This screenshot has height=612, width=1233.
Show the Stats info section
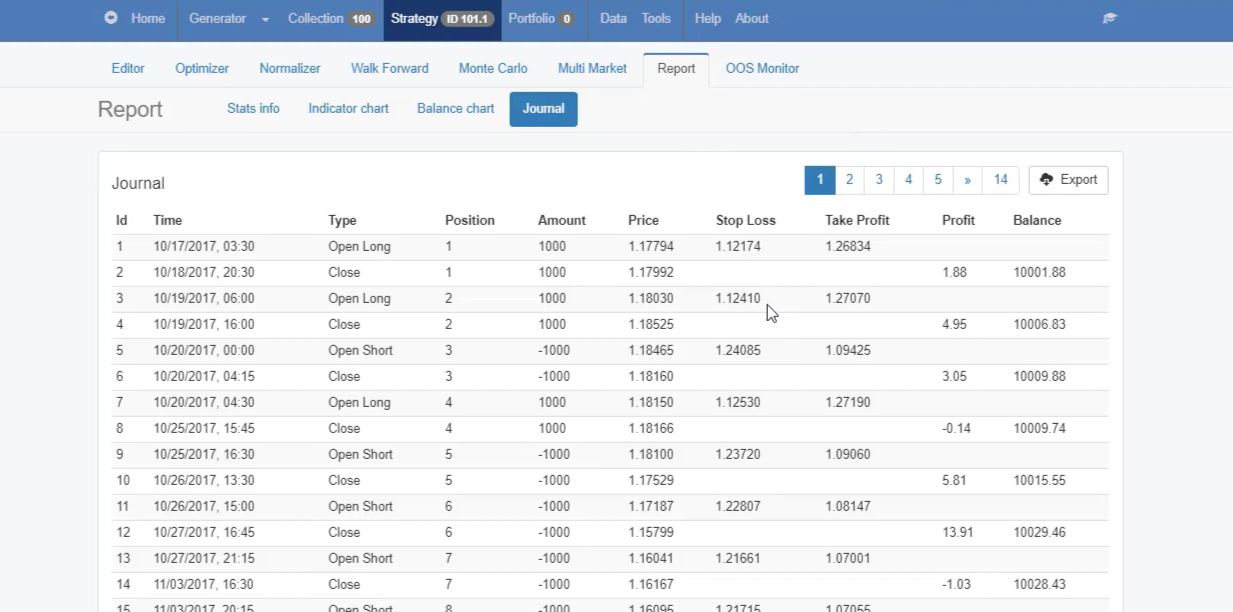coord(253,108)
